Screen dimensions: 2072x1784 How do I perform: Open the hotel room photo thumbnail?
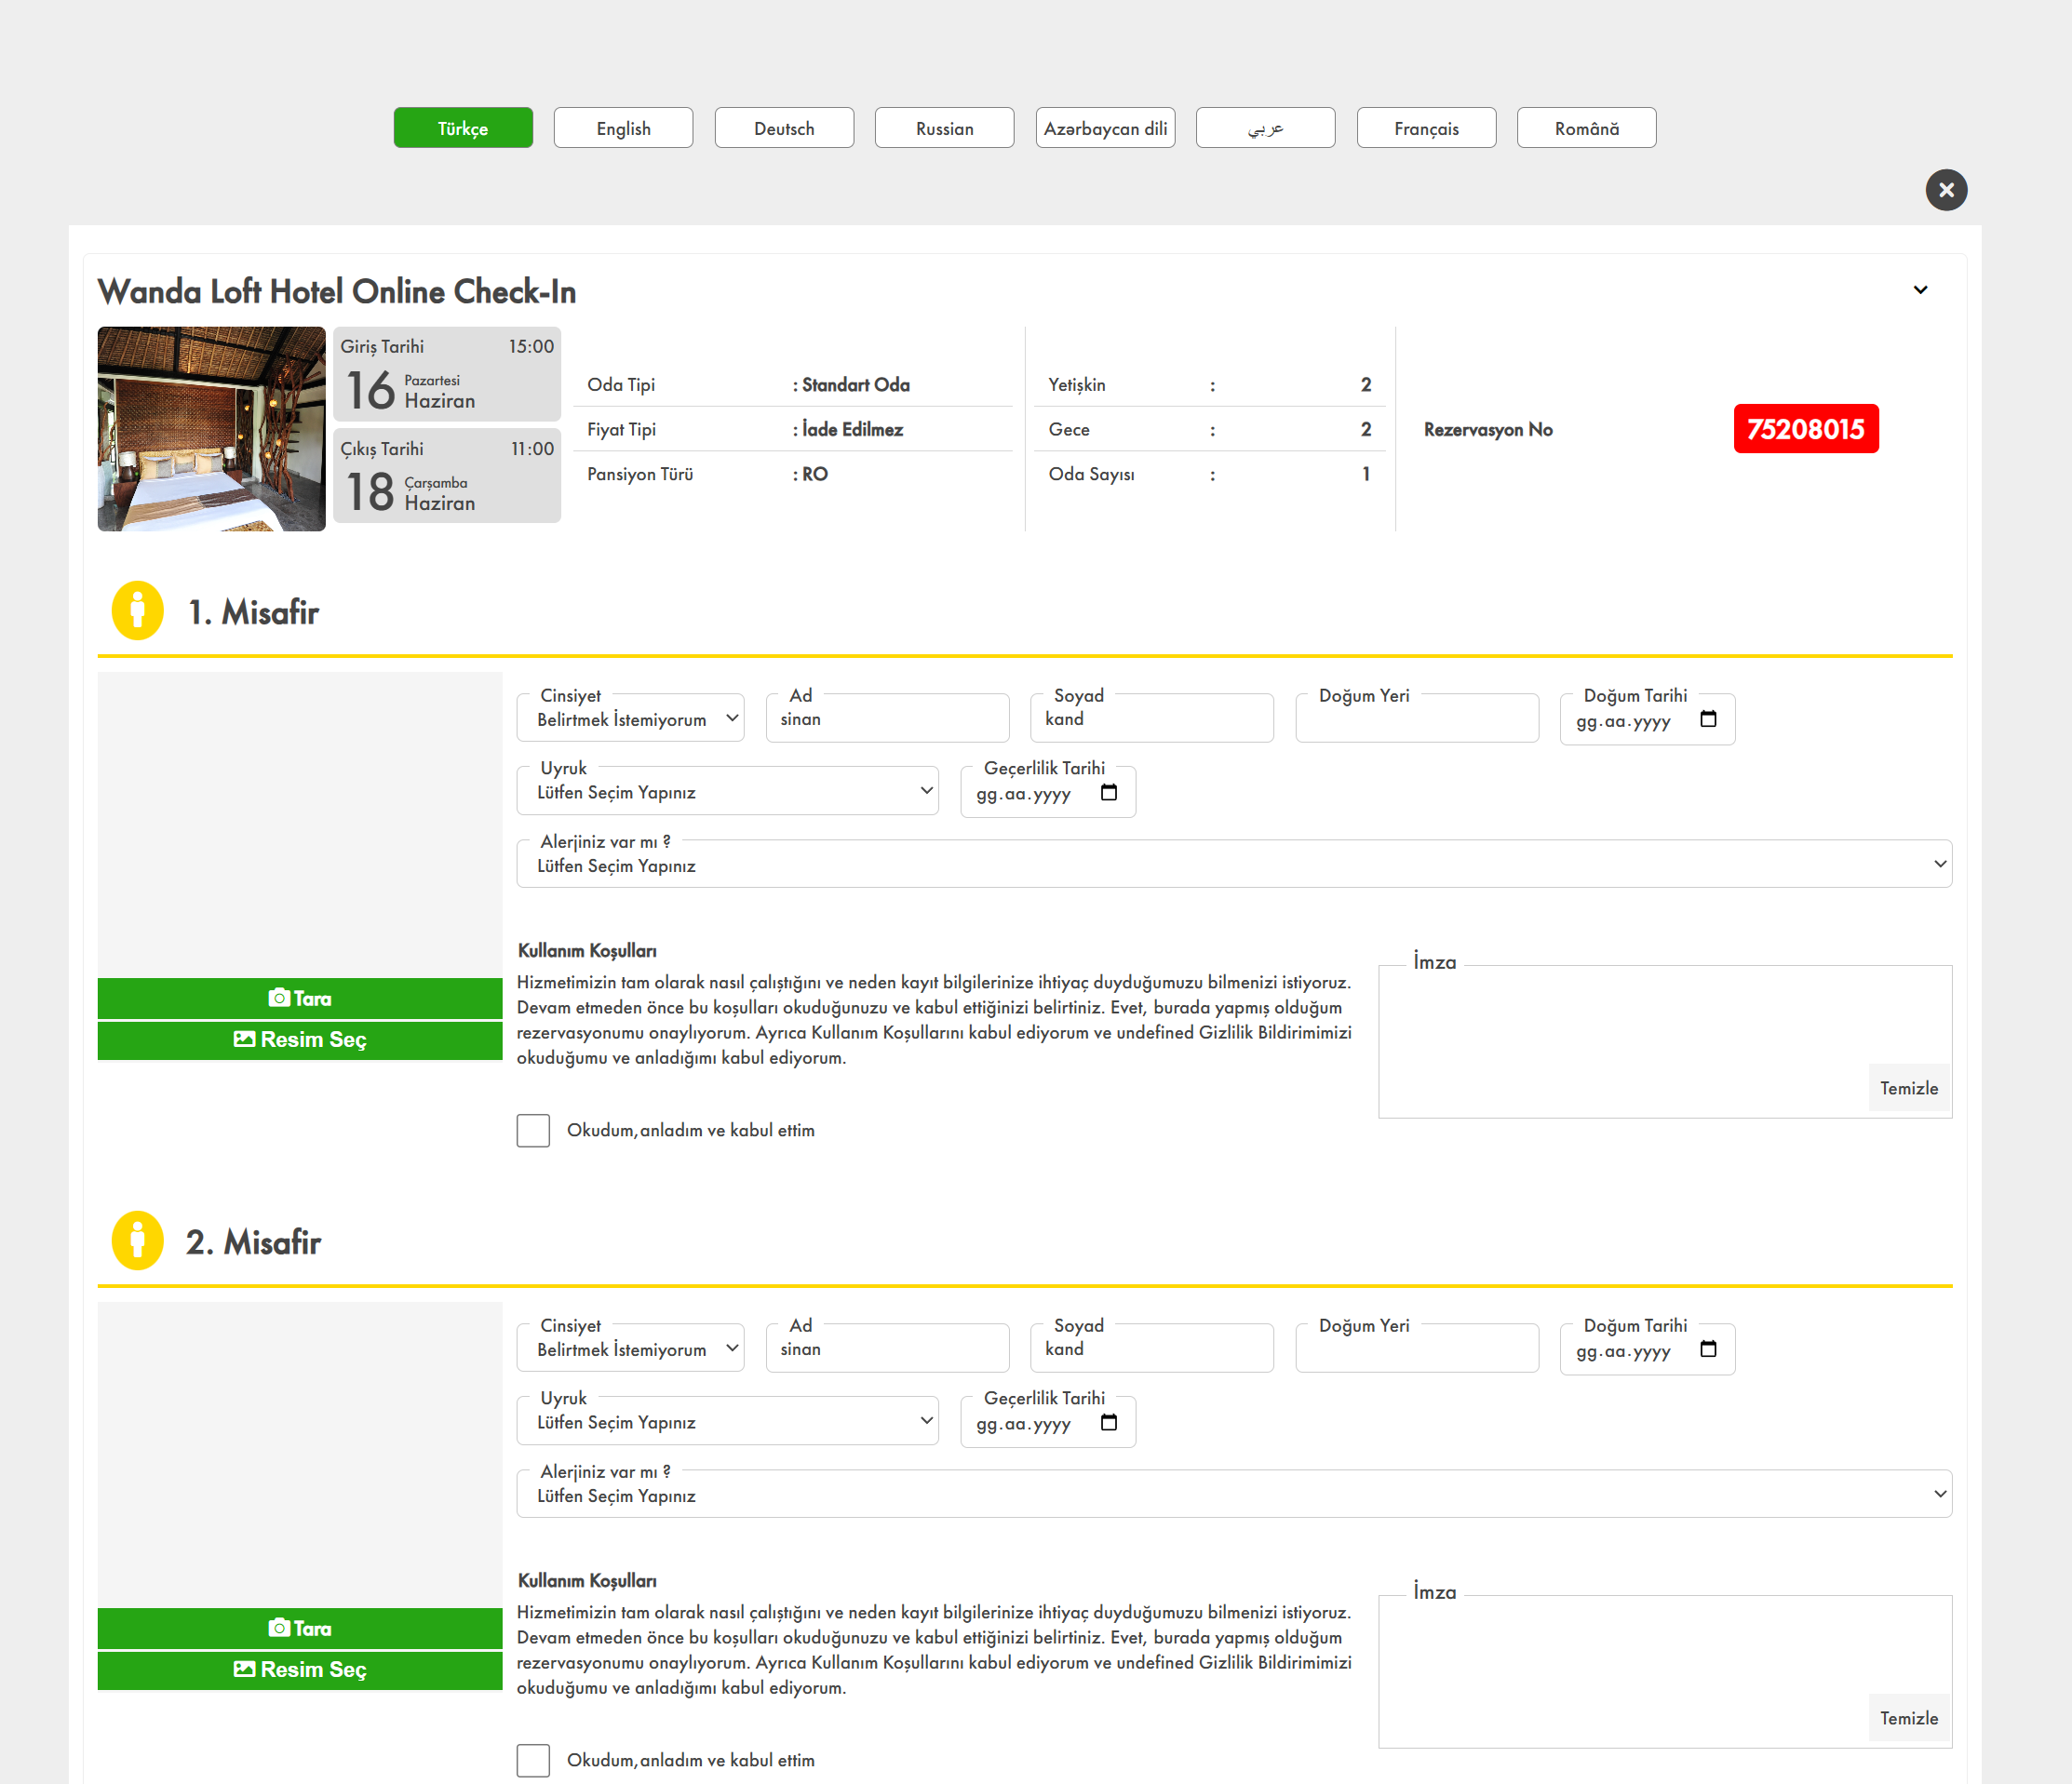click(x=211, y=429)
